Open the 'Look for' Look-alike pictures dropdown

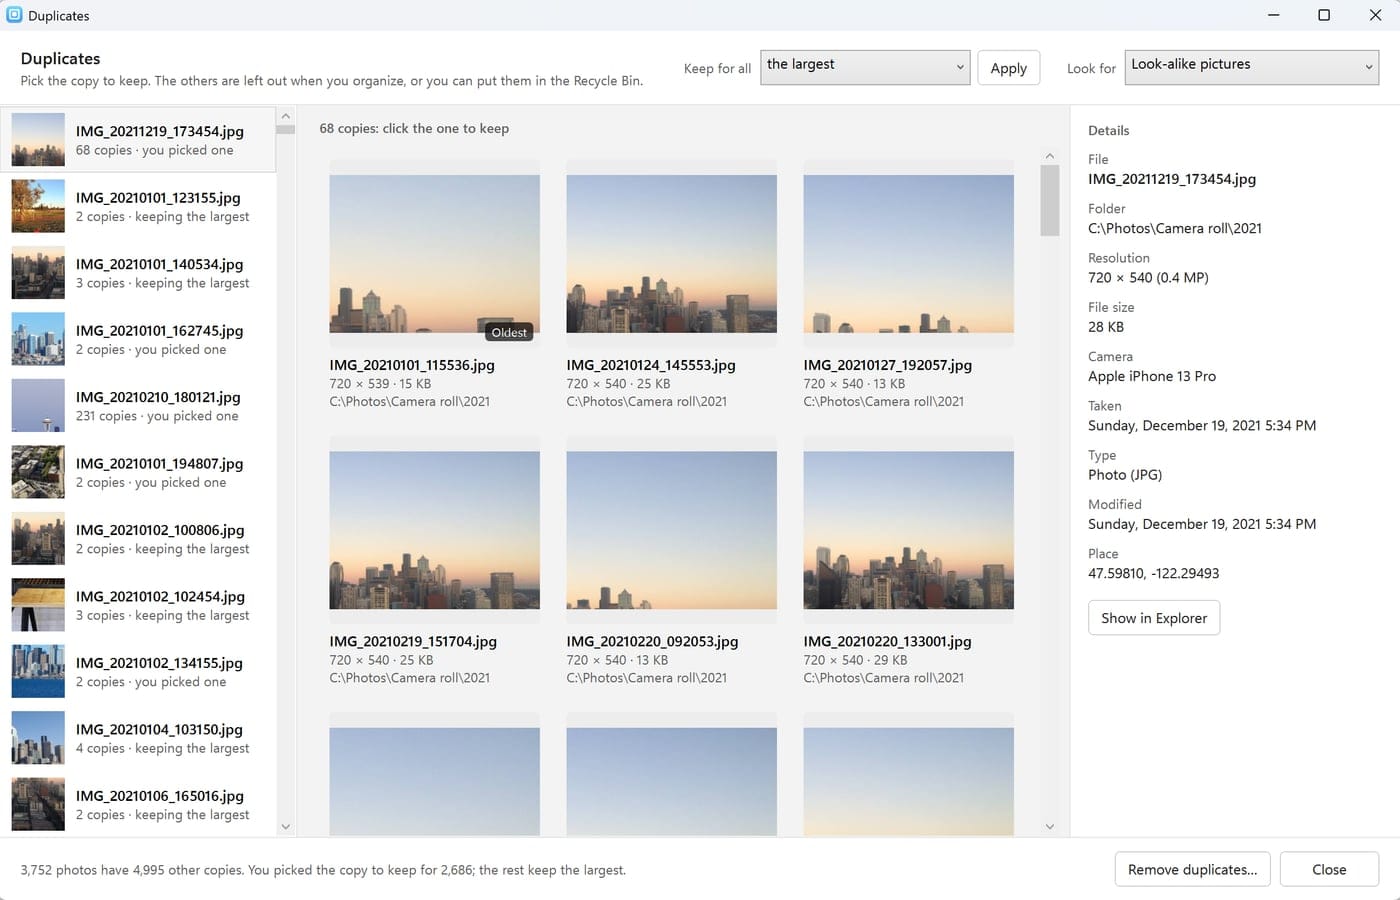pos(1251,67)
